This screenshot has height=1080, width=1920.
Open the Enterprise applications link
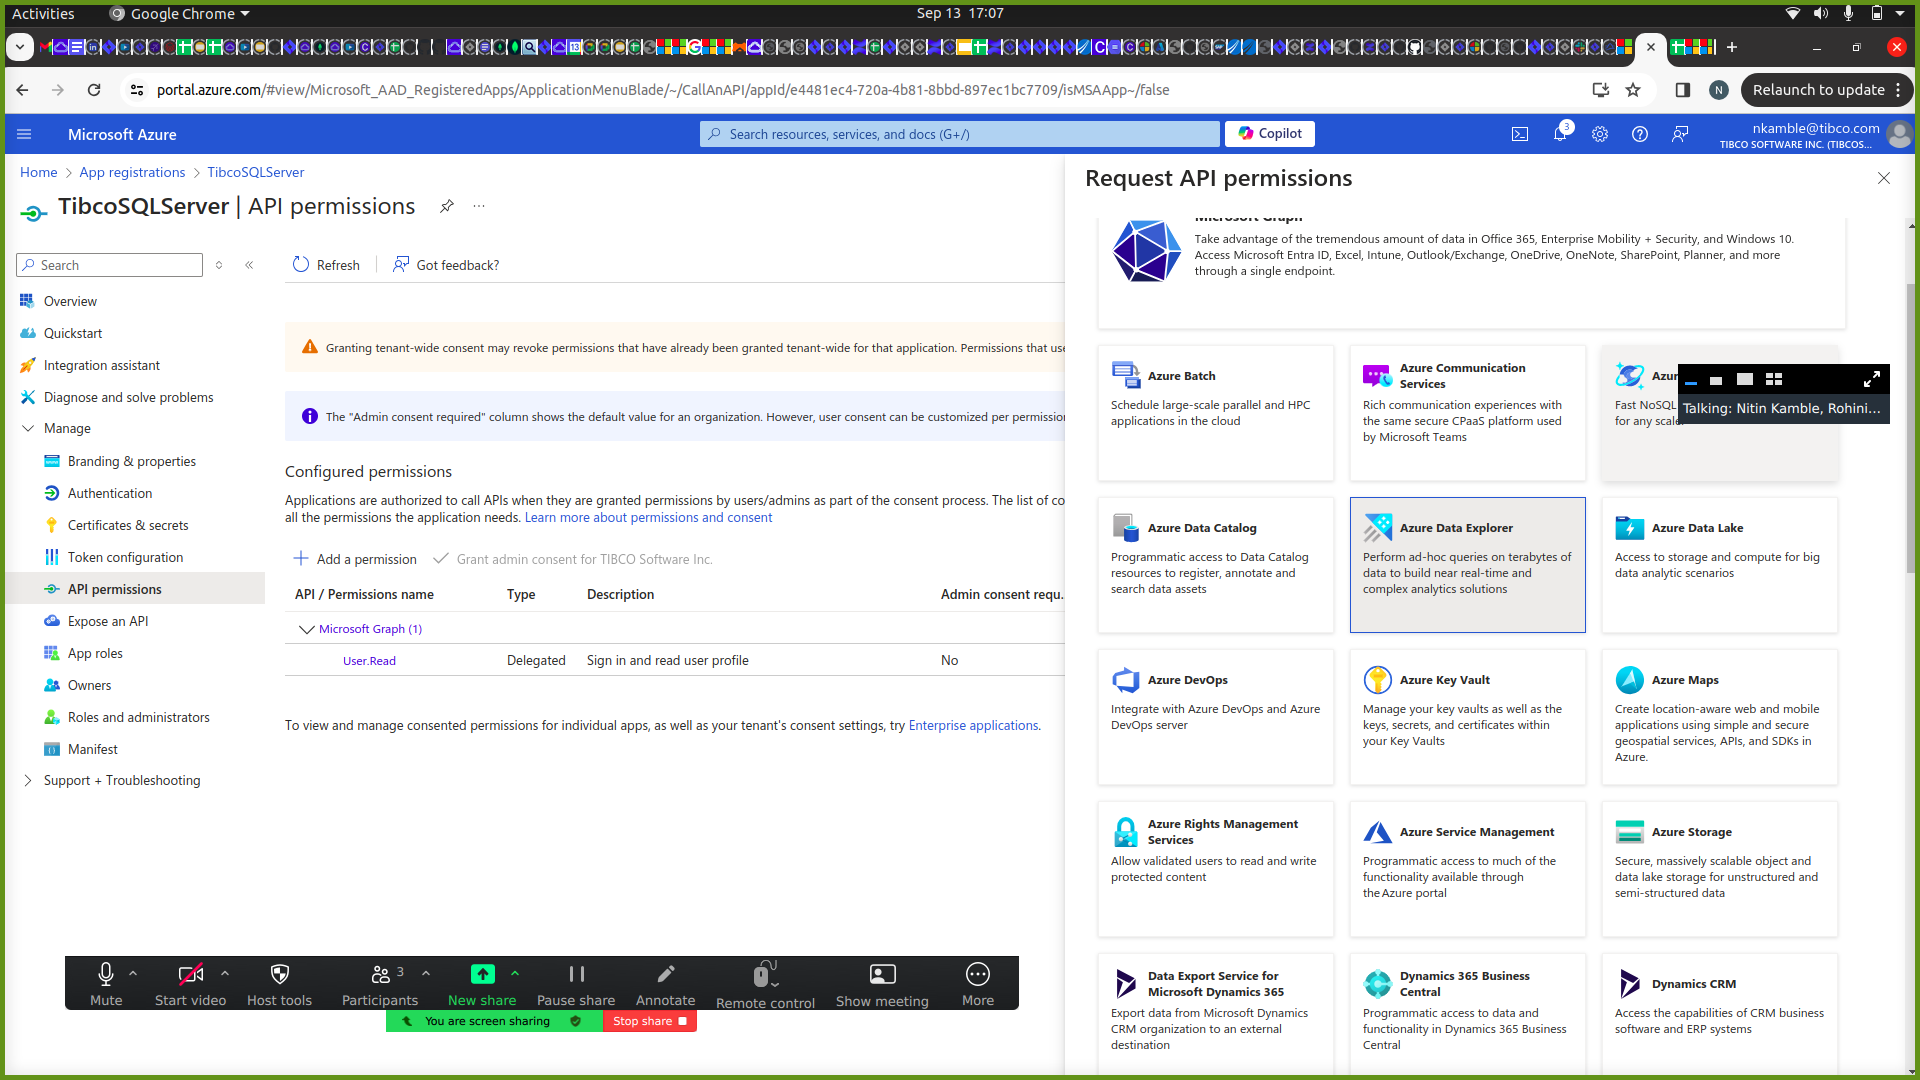[x=973, y=725]
